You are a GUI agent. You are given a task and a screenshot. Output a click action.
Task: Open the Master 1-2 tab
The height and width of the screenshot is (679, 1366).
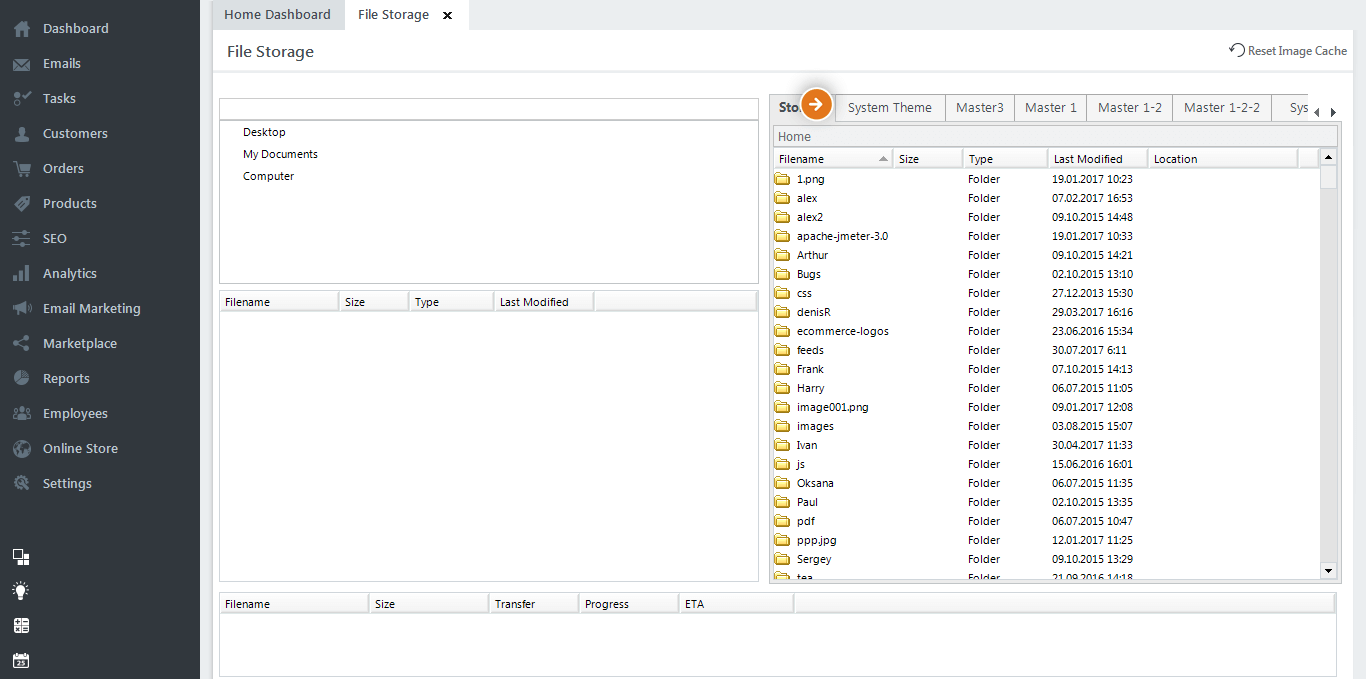pyautogui.click(x=1130, y=108)
